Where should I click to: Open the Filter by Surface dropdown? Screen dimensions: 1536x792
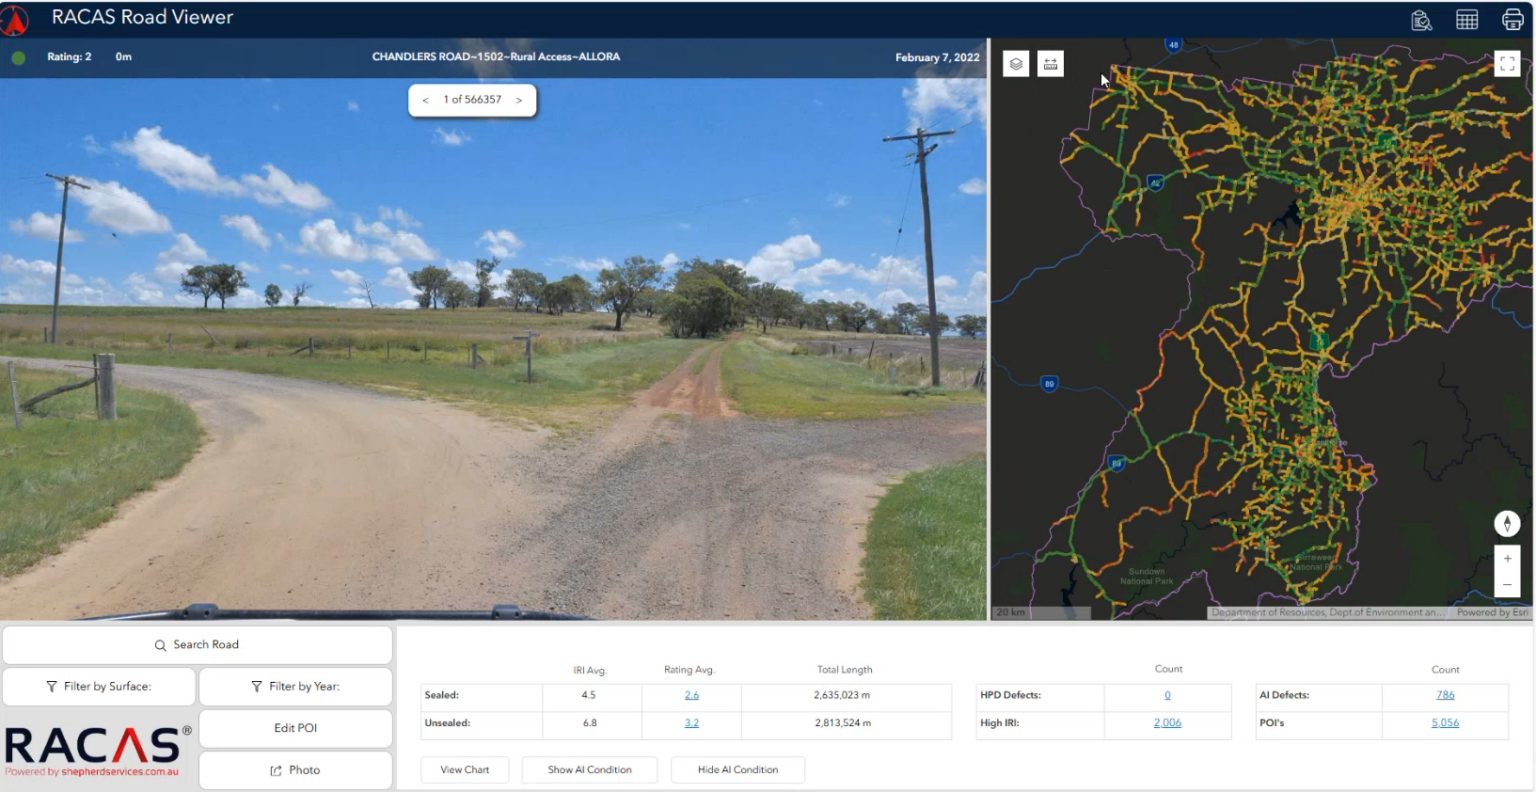[98, 686]
